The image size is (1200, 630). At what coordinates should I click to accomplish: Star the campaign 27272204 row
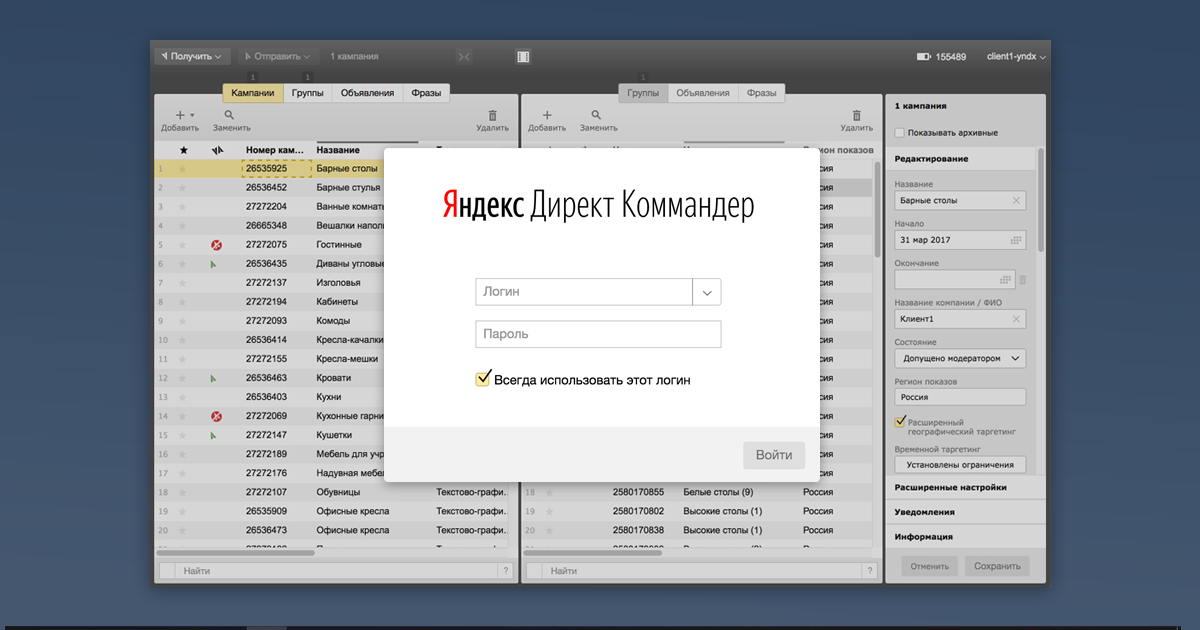tap(182, 207)
